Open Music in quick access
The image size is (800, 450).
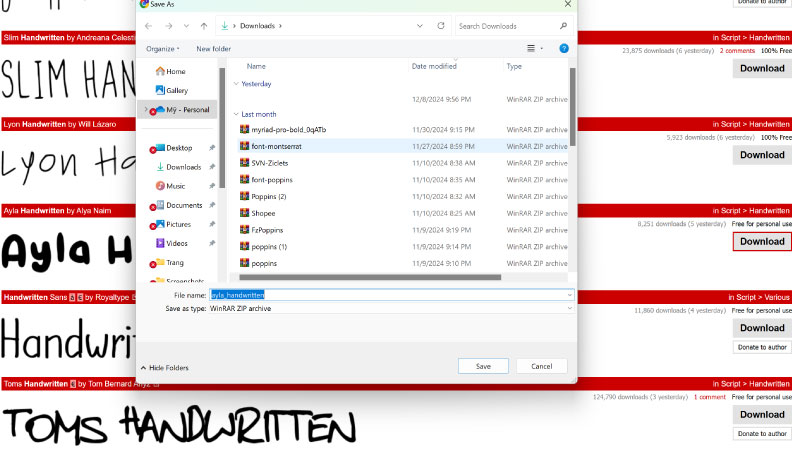tap(170, 186)
